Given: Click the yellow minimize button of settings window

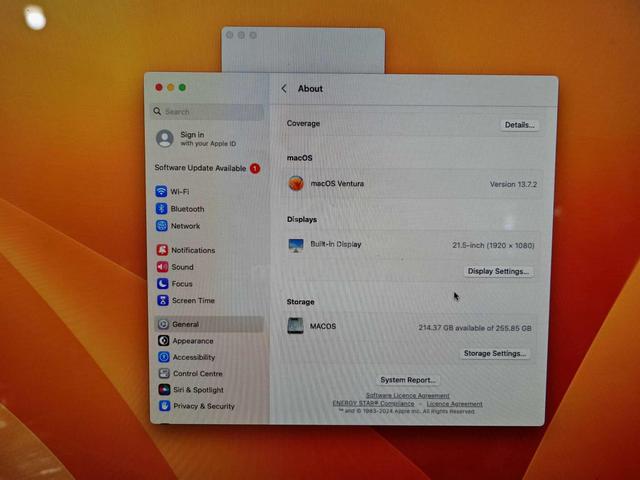Looking at the screenshot, I should point(171,87).
